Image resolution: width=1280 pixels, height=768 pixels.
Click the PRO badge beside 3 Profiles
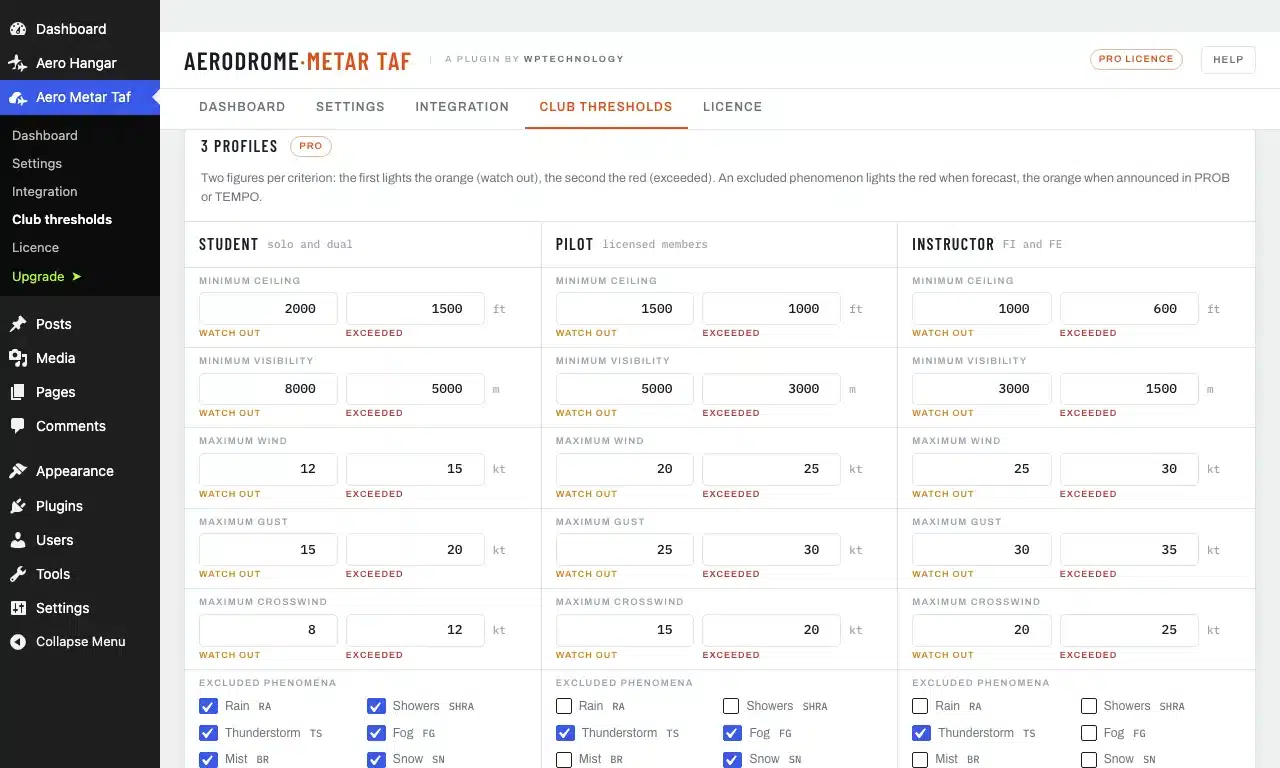311,146
